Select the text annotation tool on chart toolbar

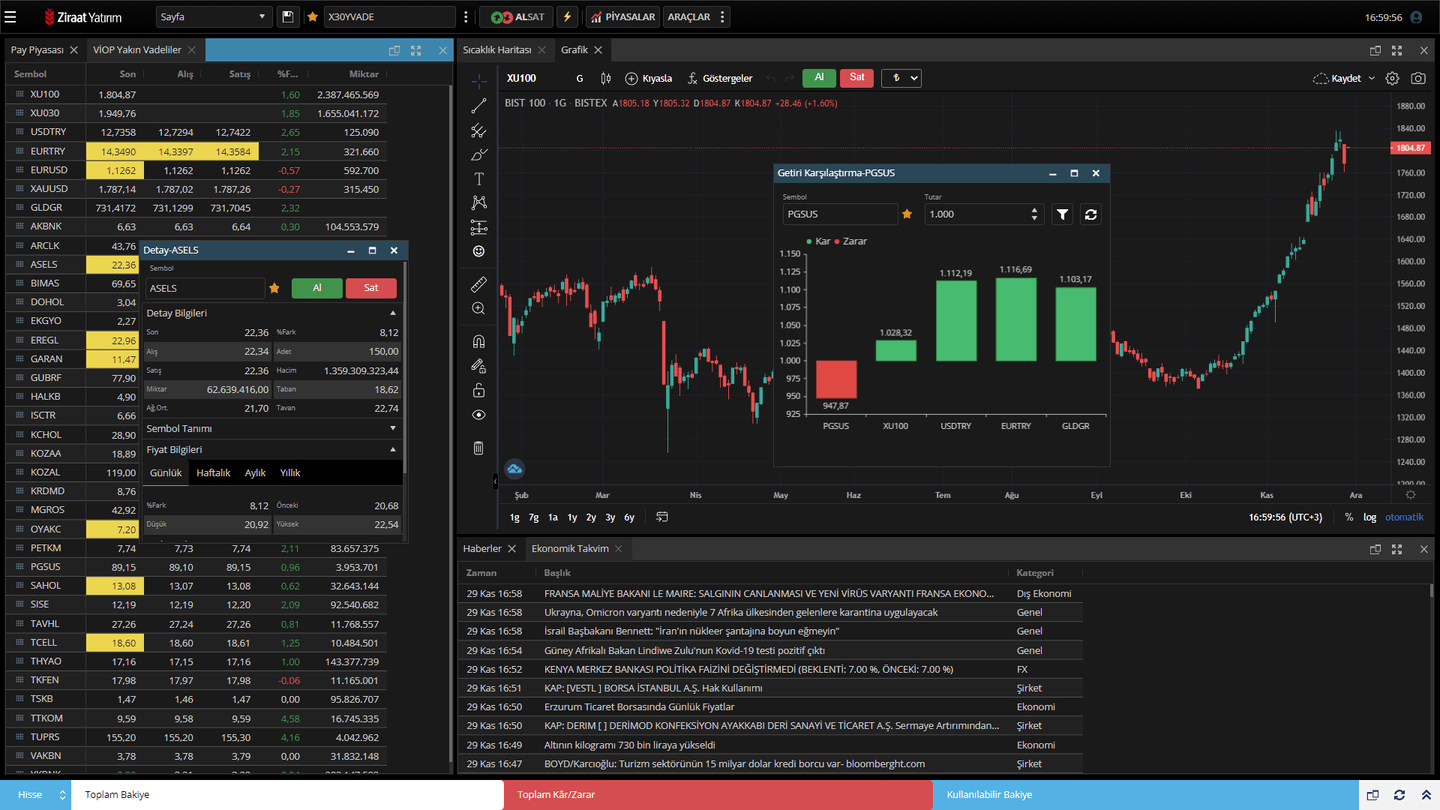click(478, 178)
